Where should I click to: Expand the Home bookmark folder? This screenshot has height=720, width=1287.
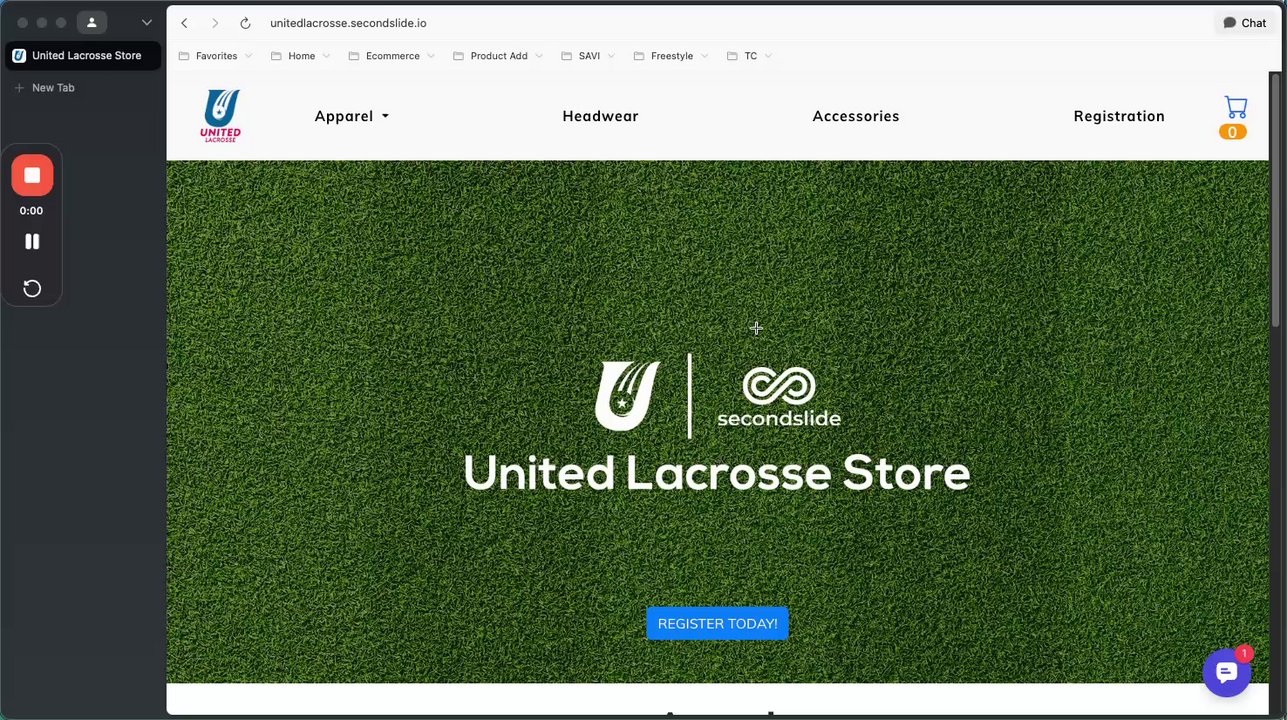(300, 56)
